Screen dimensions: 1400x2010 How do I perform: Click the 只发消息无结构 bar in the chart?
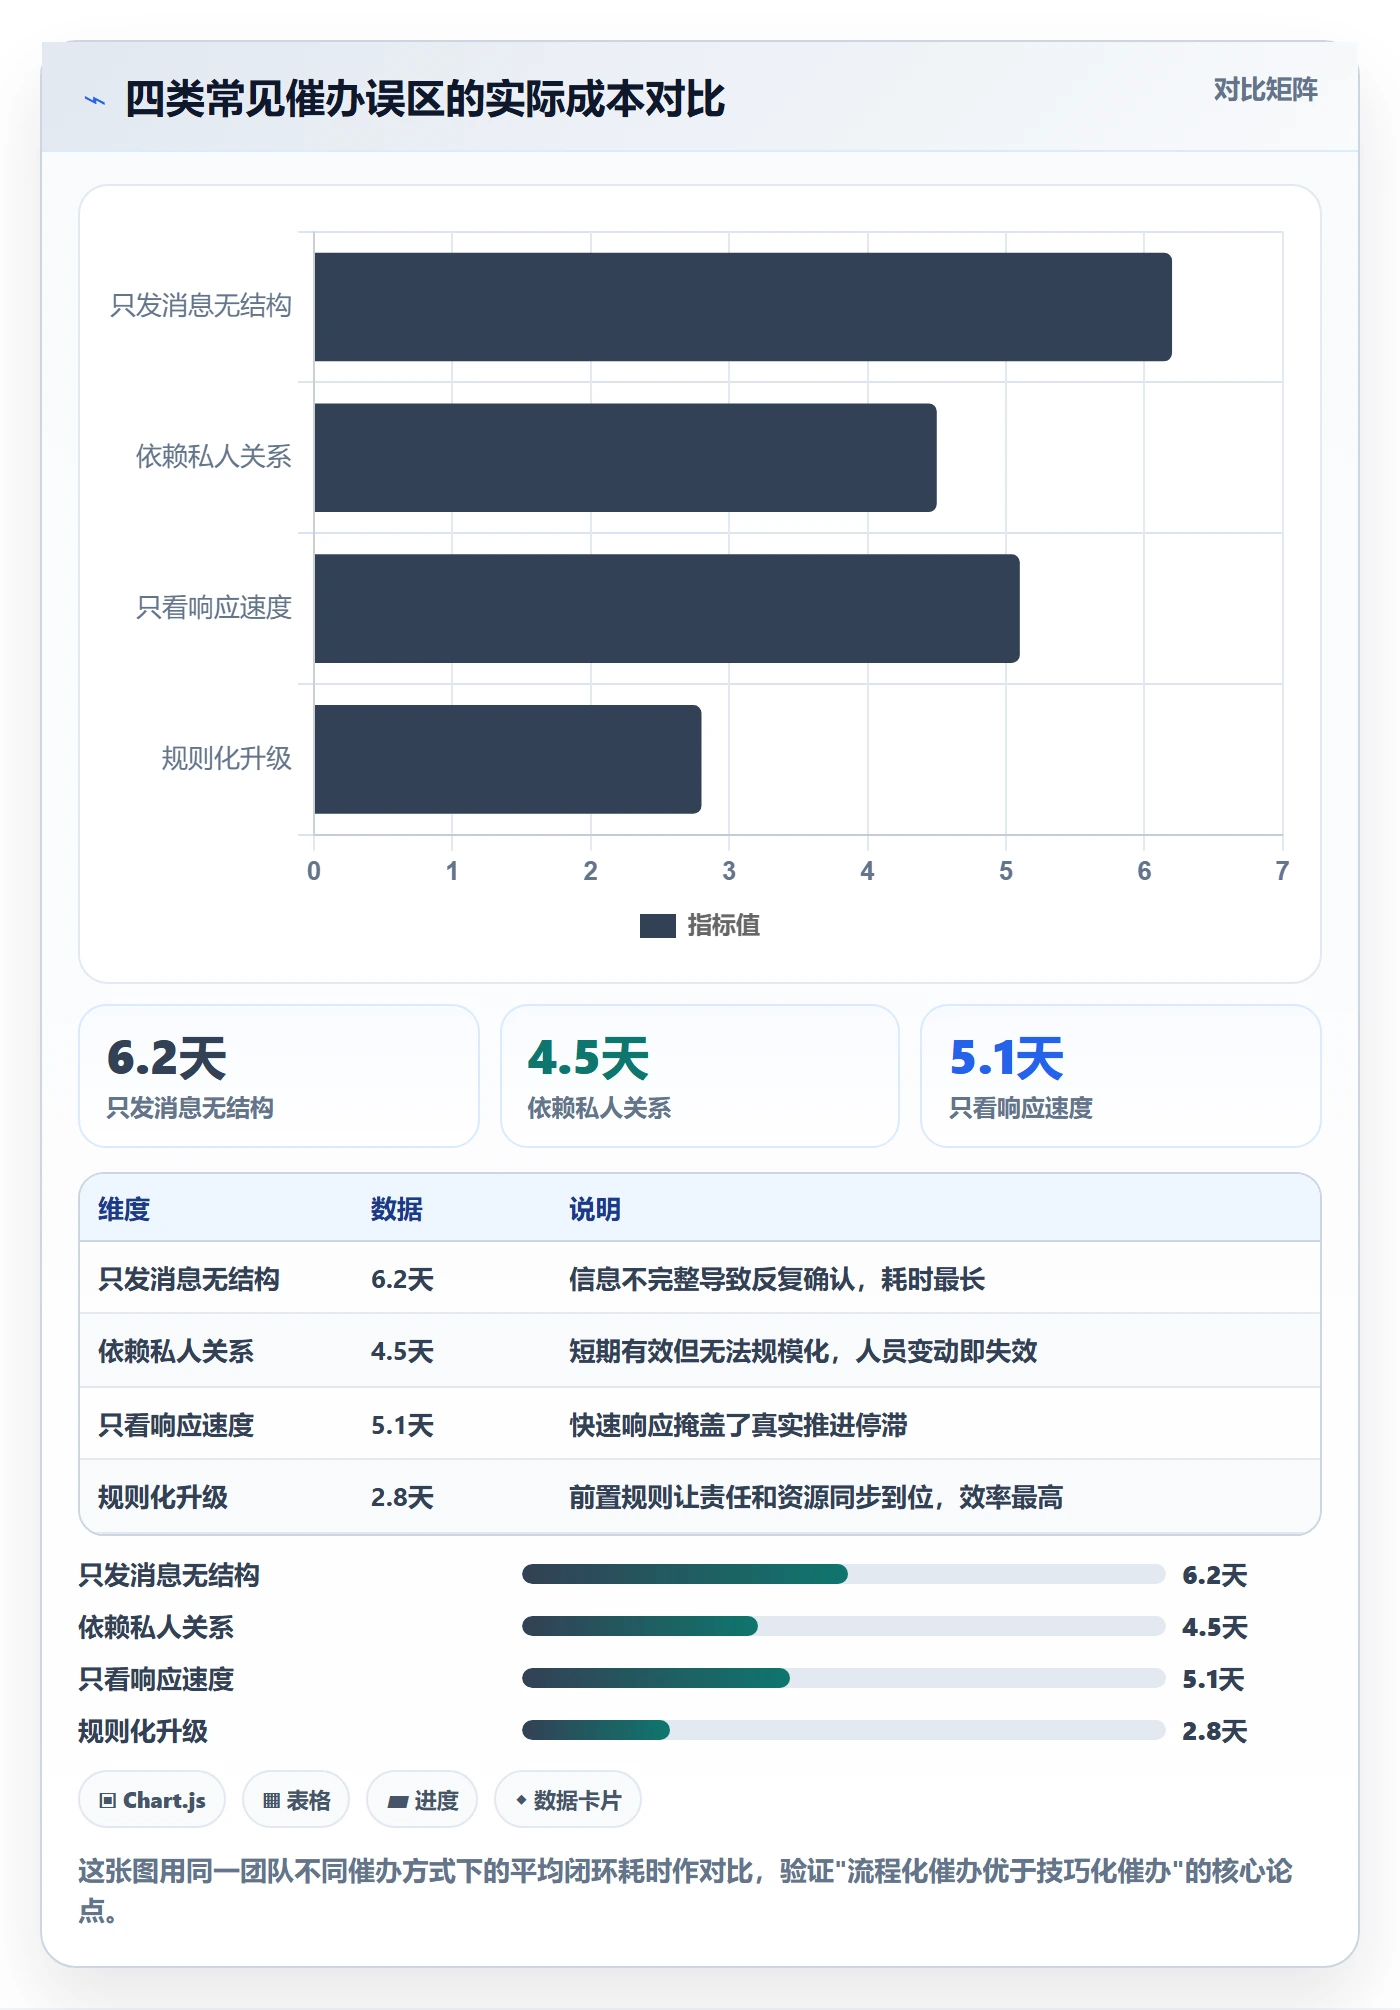743,307
